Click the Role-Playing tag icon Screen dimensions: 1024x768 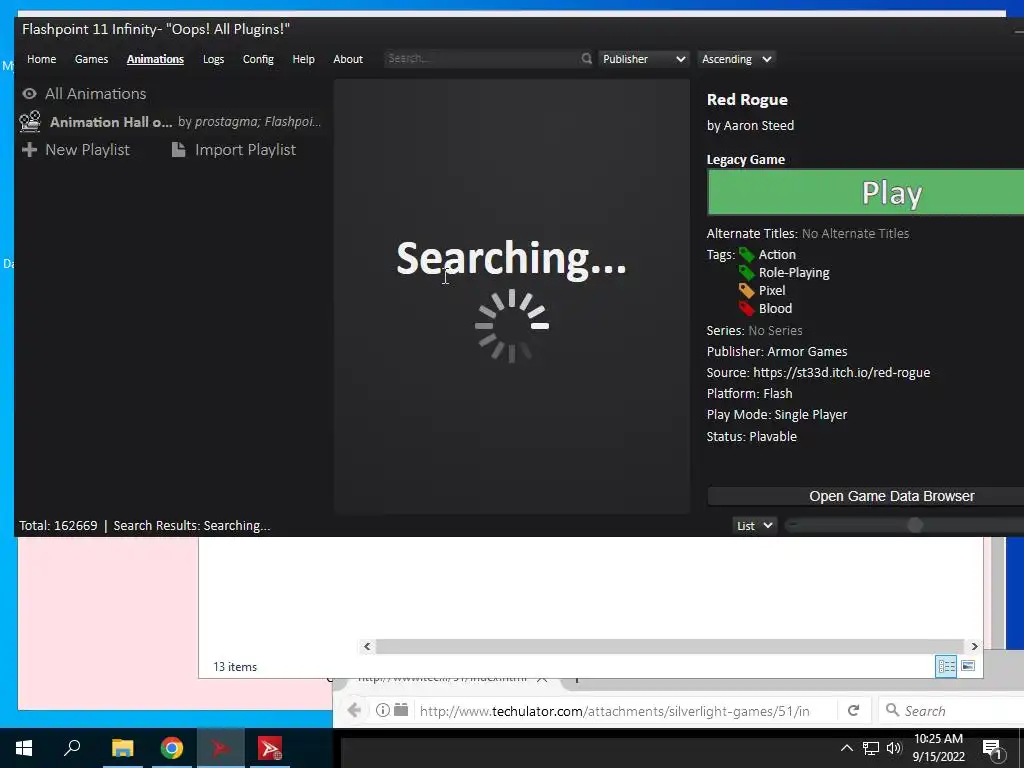tap(746, 272)
